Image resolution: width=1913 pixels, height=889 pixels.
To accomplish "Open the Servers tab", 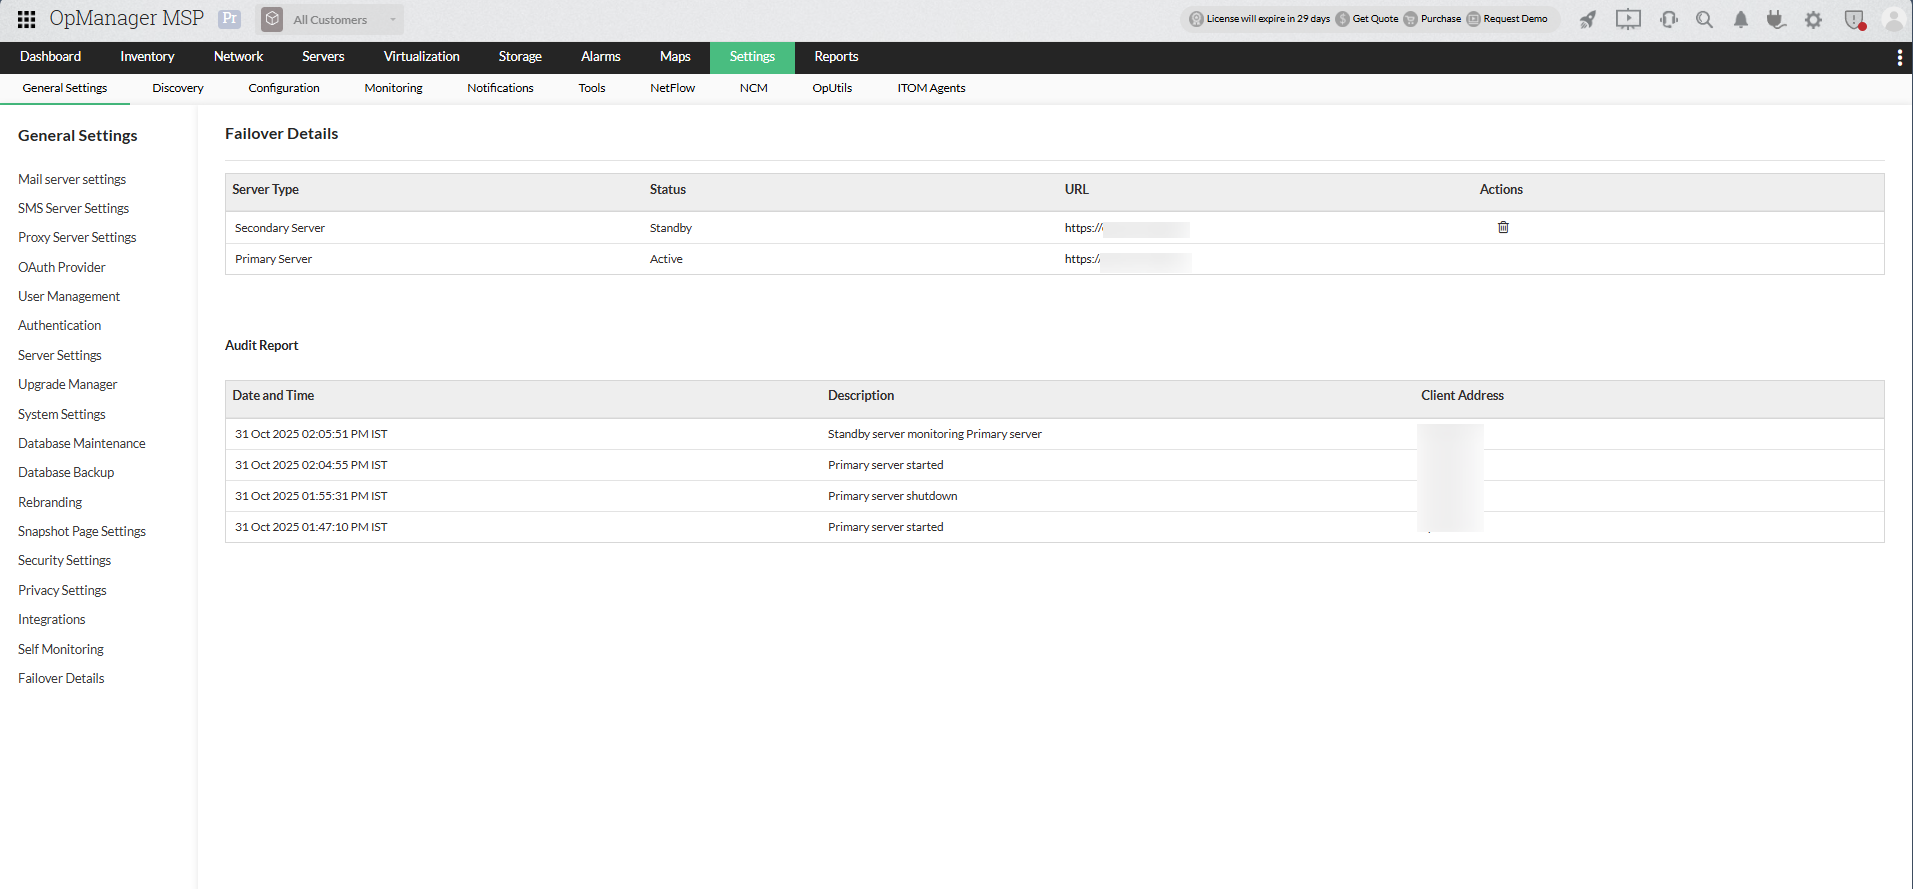I will [323, 57].
